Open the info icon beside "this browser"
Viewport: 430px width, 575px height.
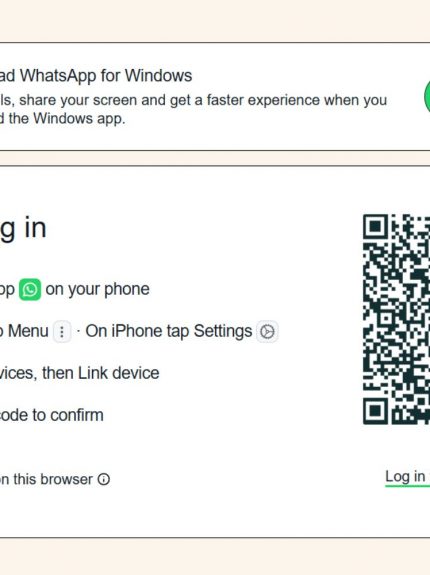(x=104, y=479)
